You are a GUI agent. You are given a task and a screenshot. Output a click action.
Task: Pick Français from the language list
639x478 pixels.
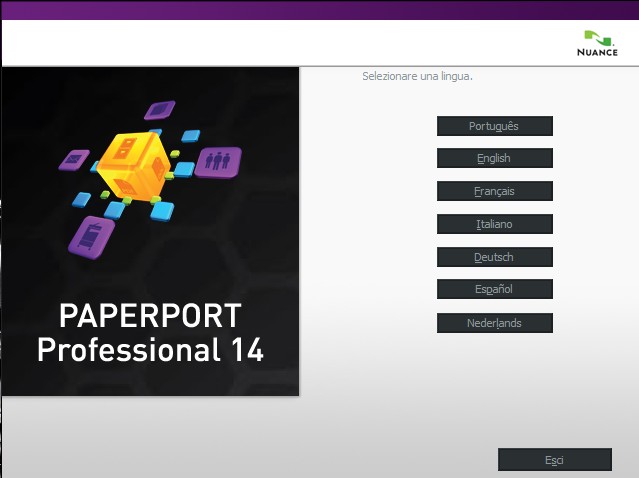[x=495, y=191]
